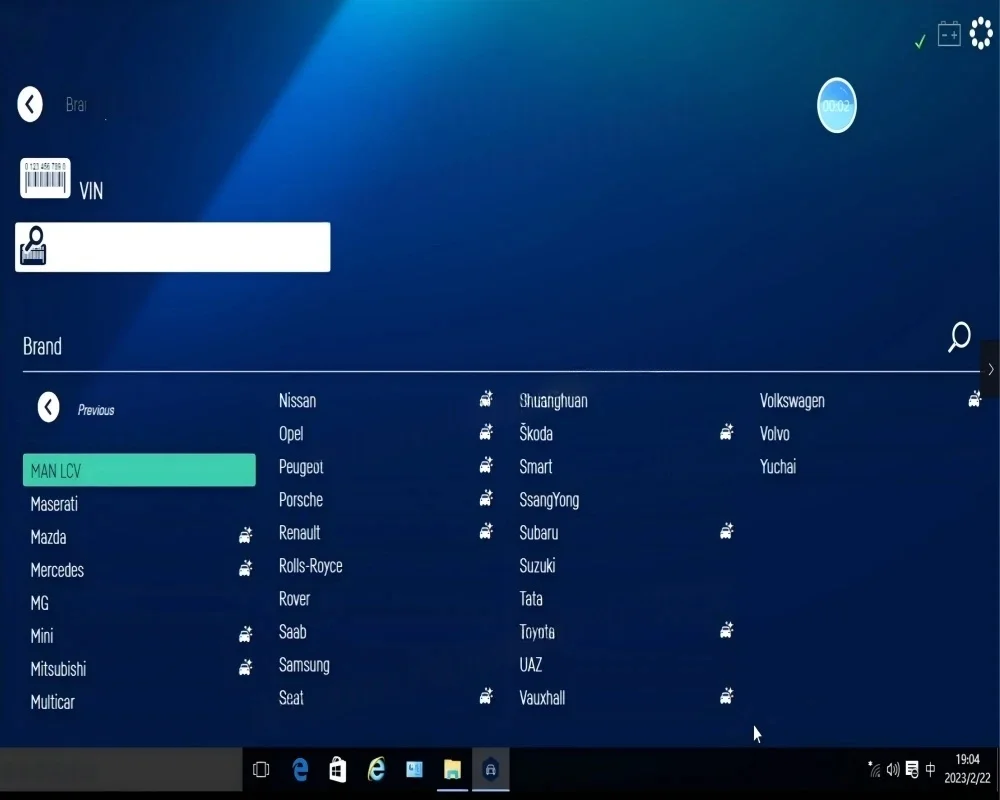Select the Porsche brand
This screenshot has width=1000, height=800.
coord(301,500)
